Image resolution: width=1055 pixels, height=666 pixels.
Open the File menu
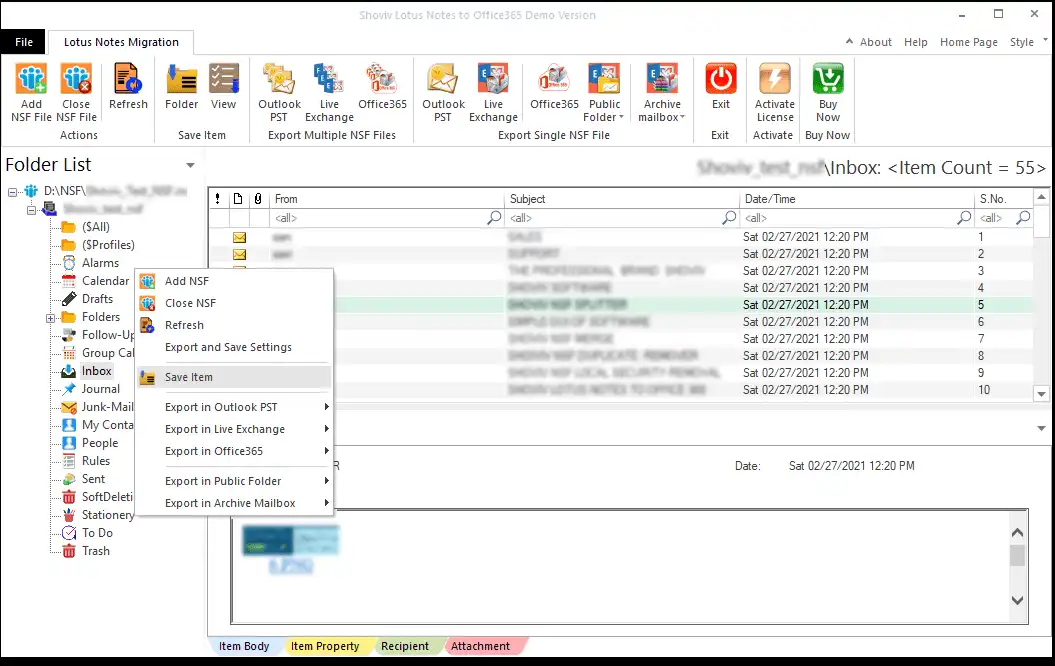coord(24,42)
